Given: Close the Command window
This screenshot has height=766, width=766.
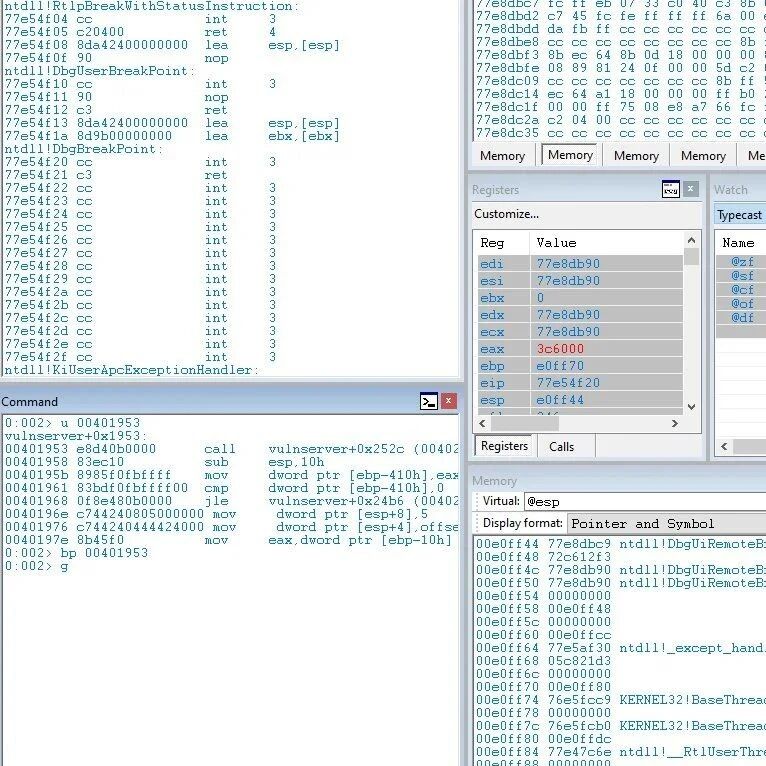Looking at the screenshot, I should (448, 401).
